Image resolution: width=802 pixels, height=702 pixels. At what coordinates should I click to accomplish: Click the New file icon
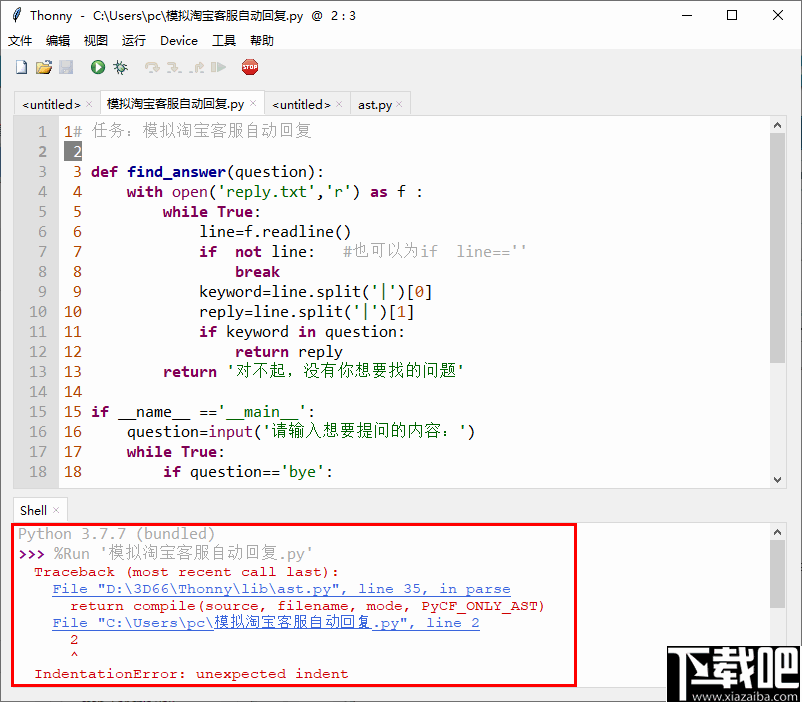click(21, 67)
